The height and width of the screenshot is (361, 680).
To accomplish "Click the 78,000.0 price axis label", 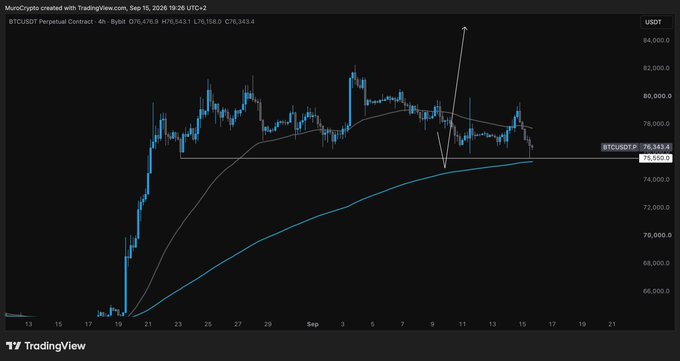I will coord(657,124).
